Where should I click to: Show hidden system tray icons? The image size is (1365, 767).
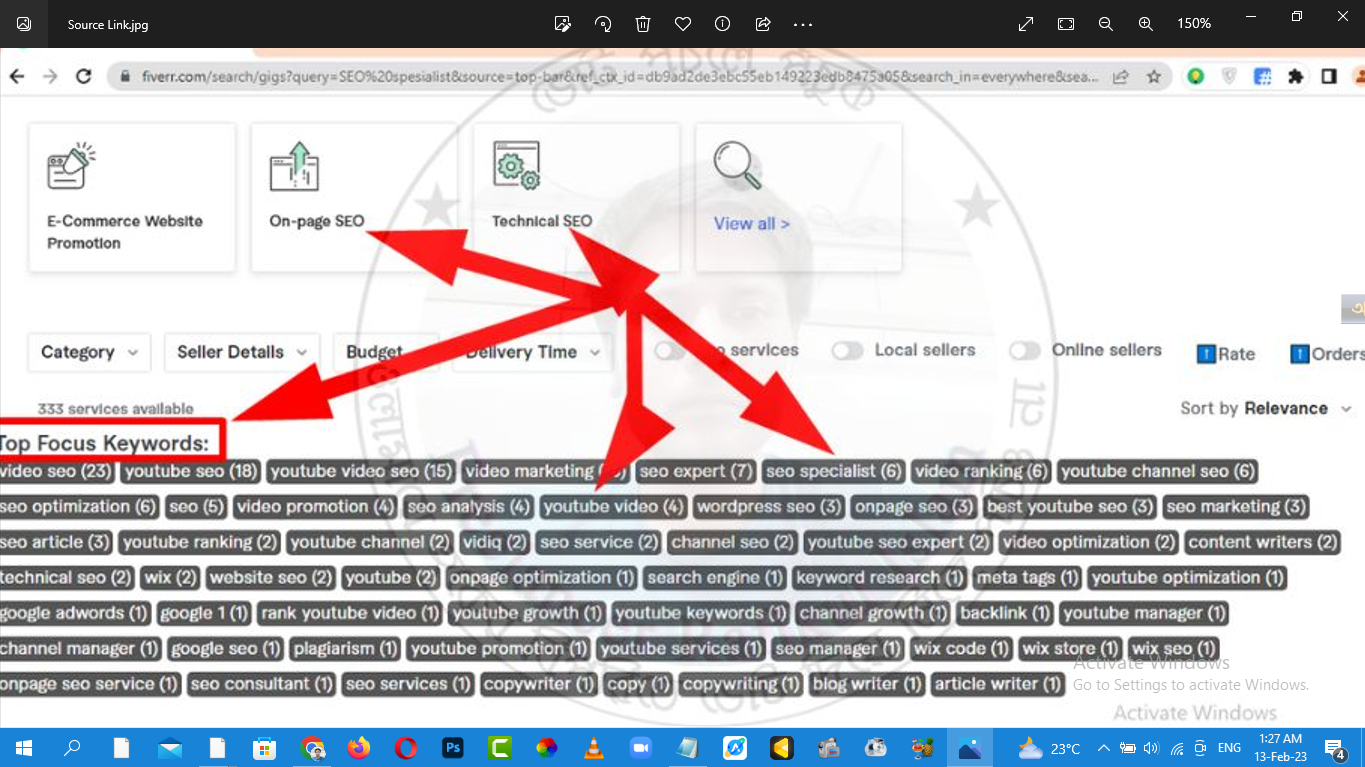point(1104,747)
